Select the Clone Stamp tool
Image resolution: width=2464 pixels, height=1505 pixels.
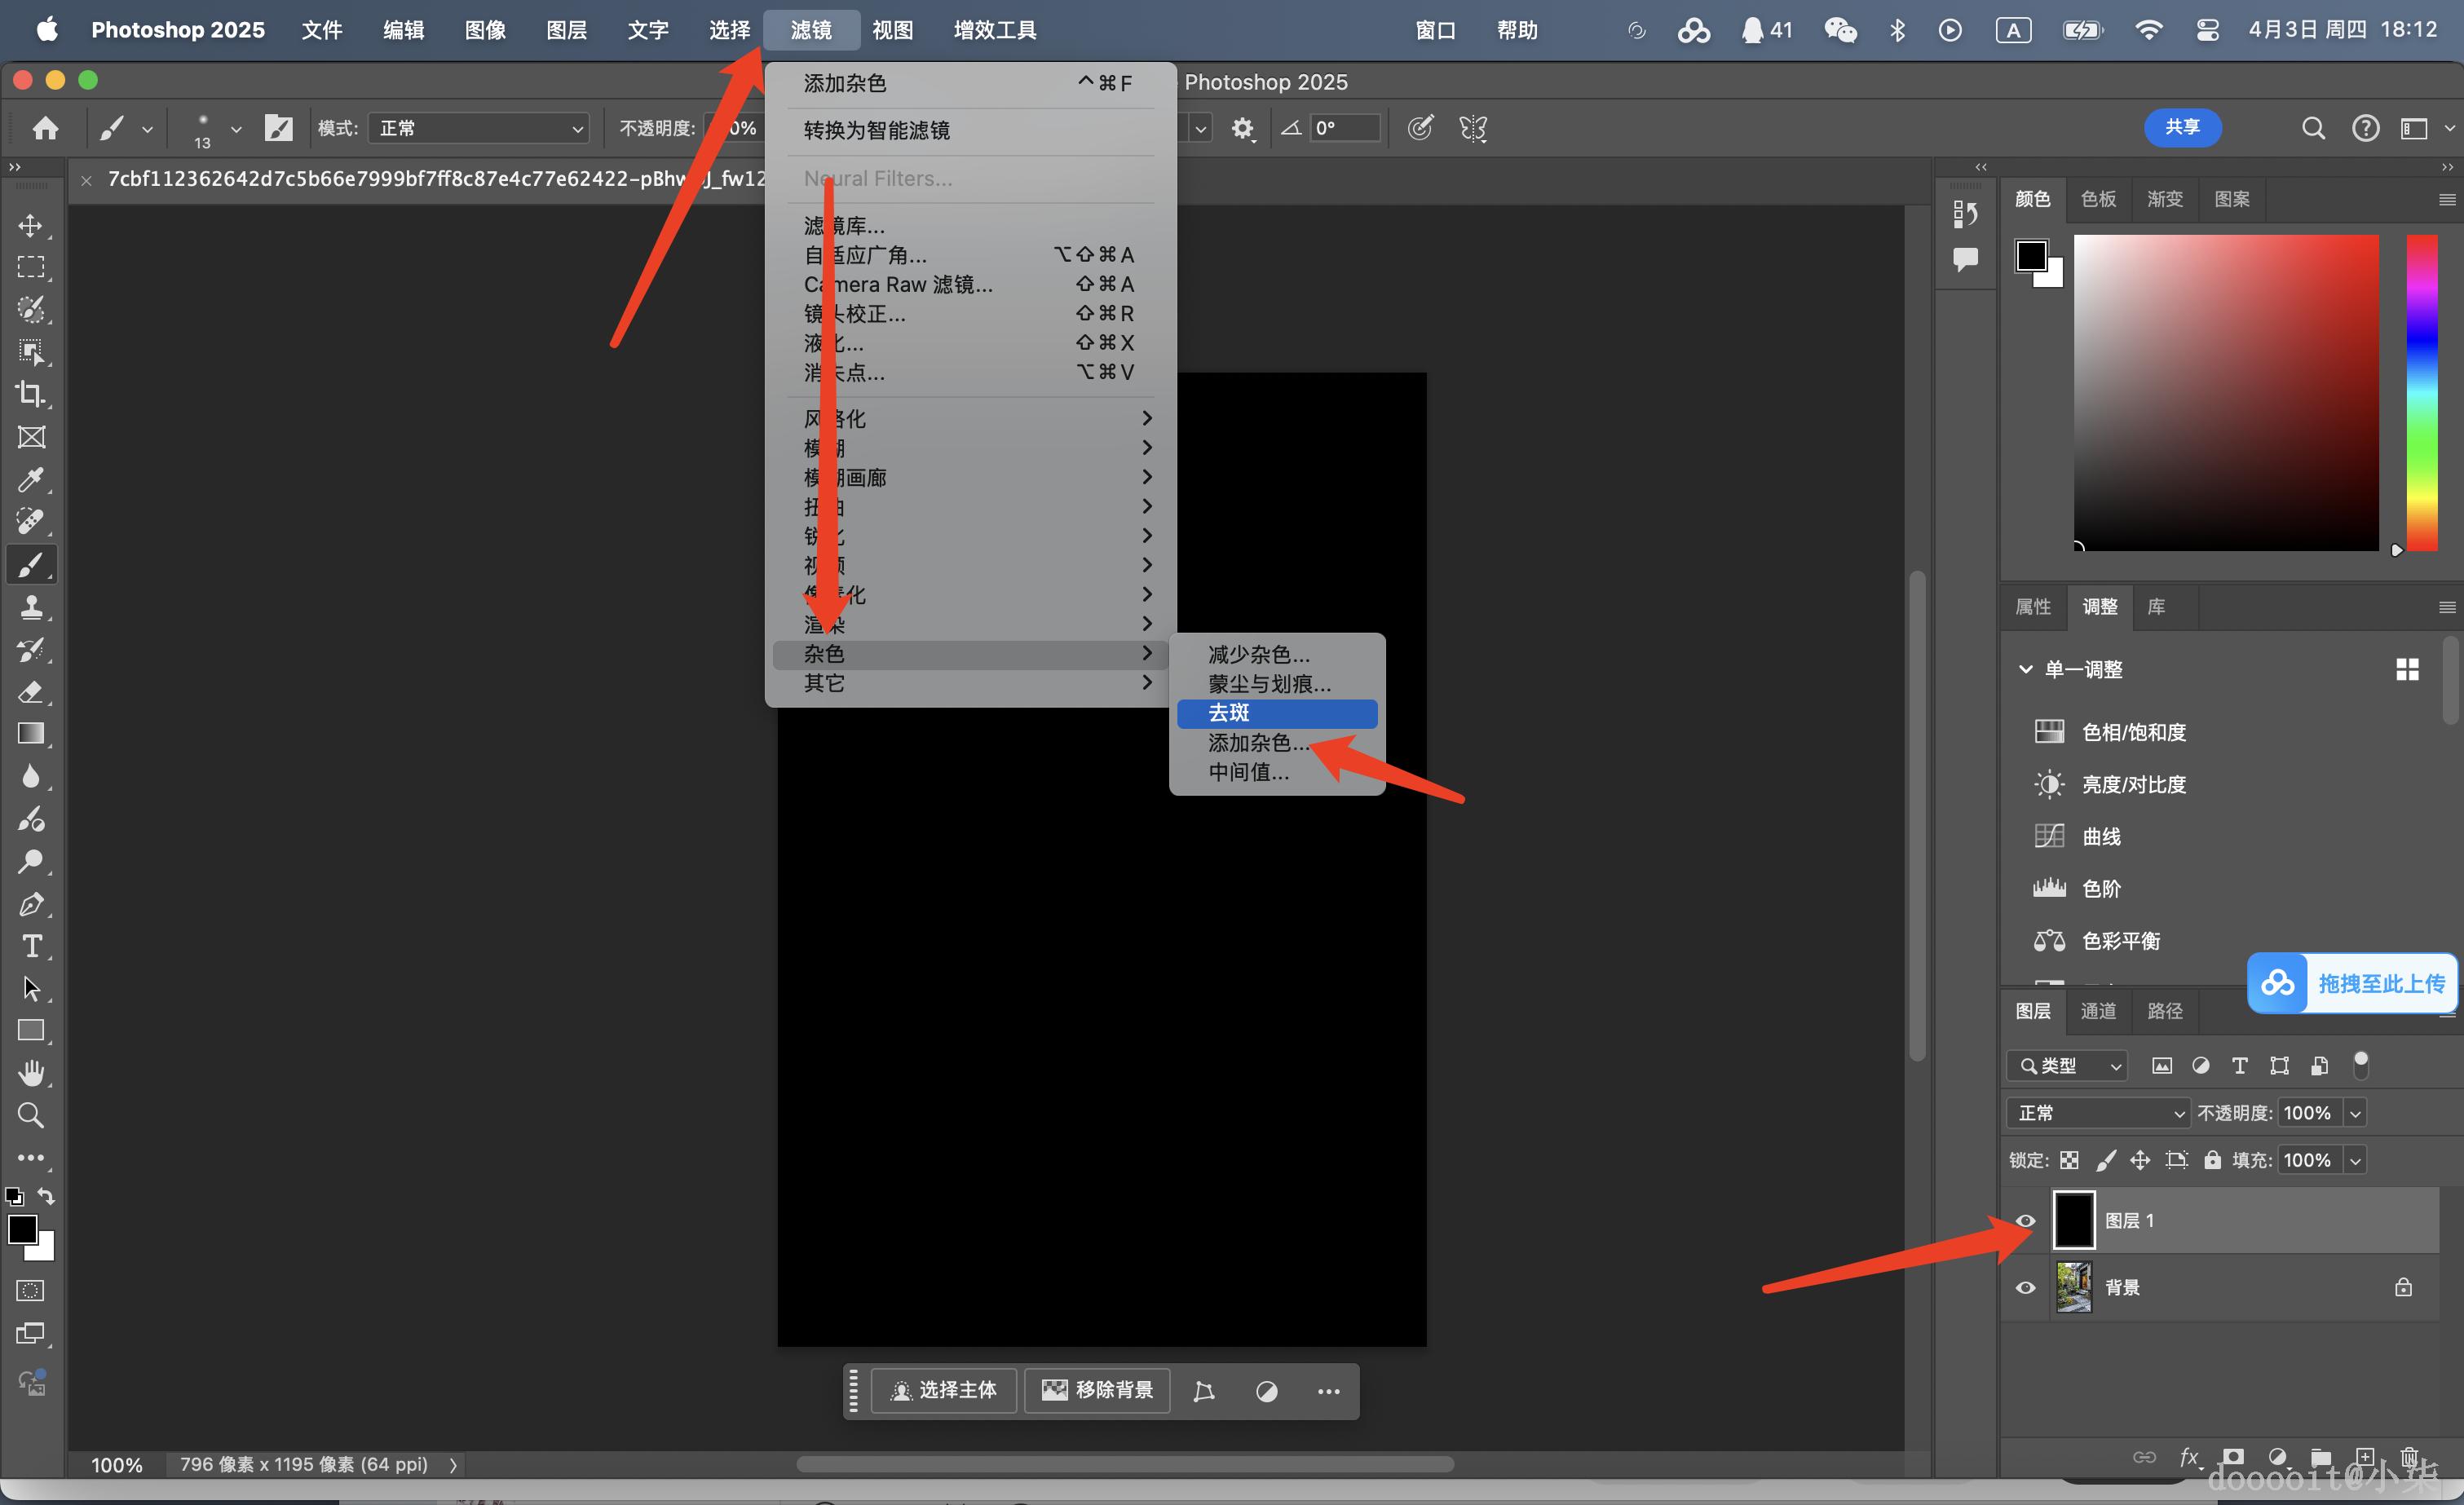coord(31,607)
